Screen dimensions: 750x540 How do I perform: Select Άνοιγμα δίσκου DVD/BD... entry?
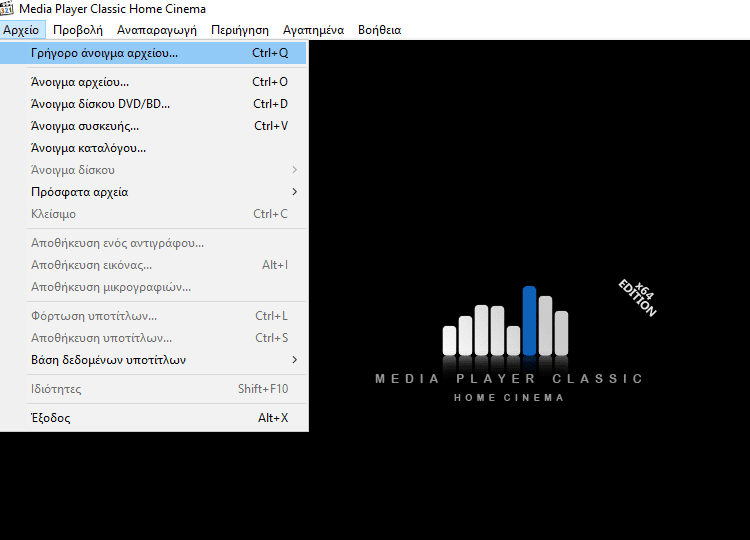click(x=153, y=104)
